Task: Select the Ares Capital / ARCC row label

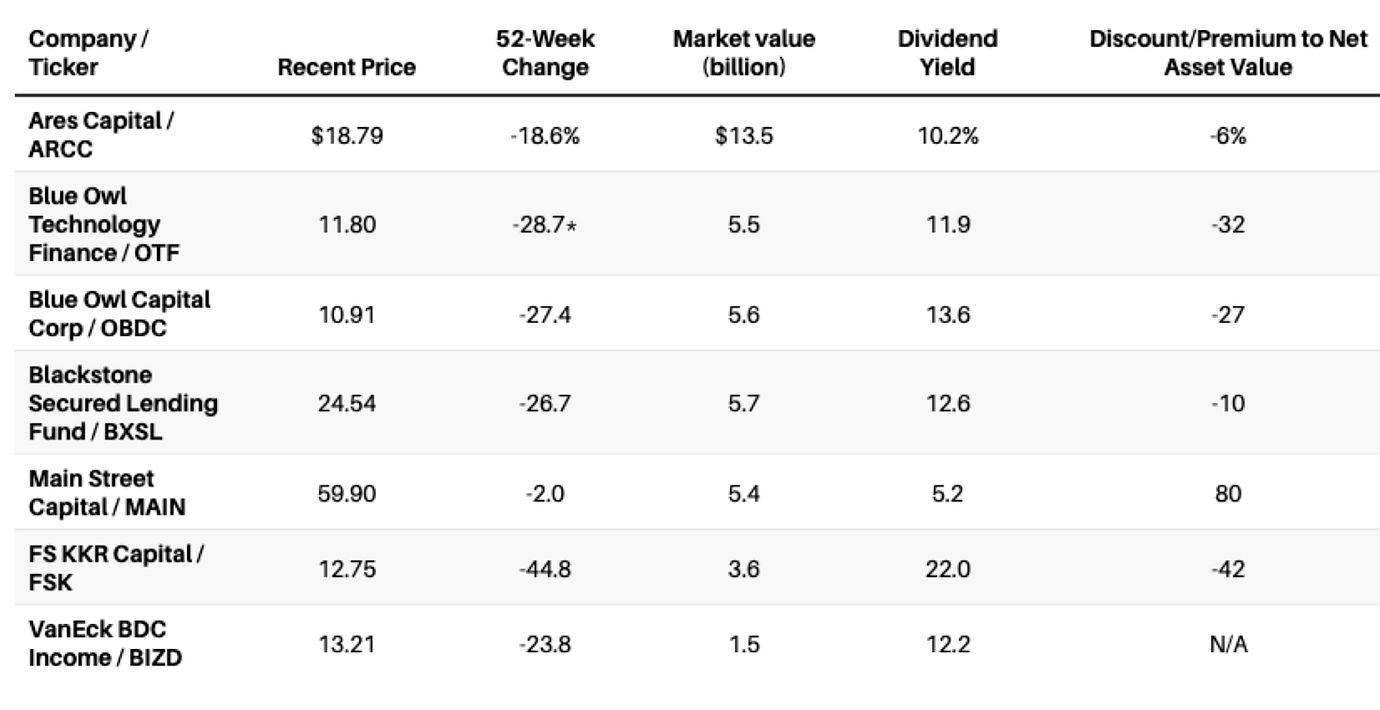Action: click(x=101, y=135)
